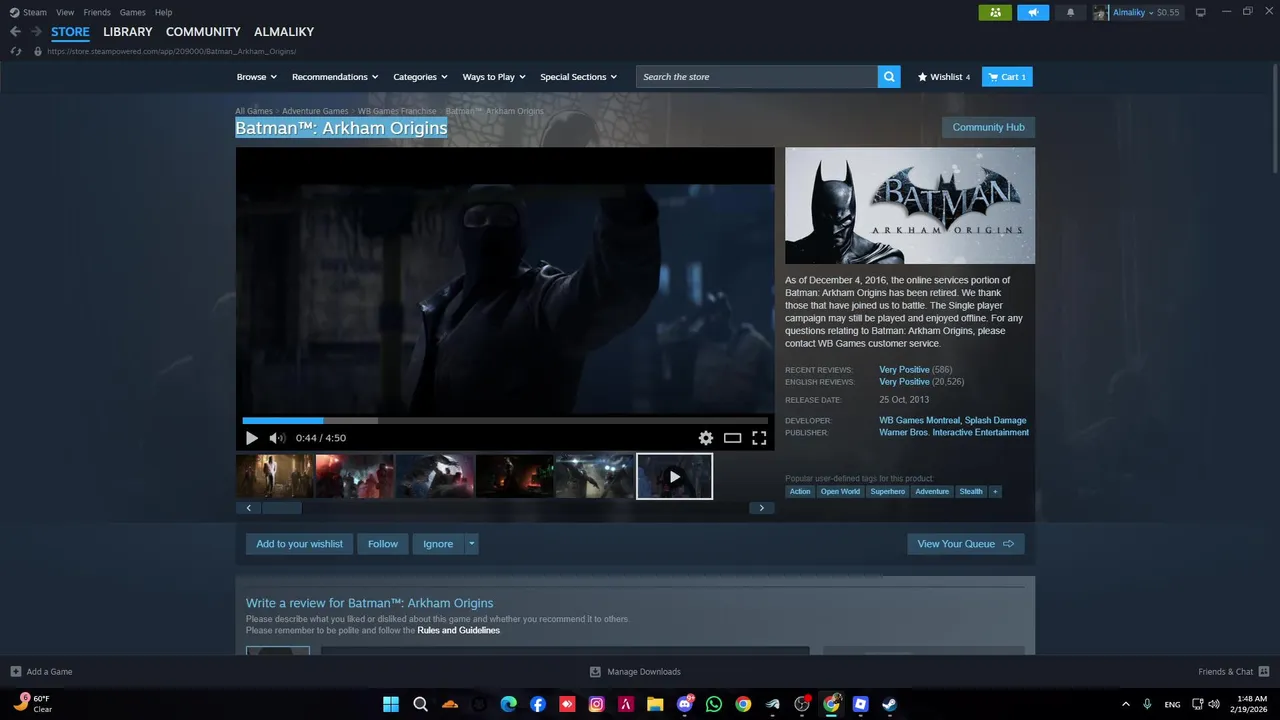
Task: Go forward with the navigation arrow
Action: [36, 32]
